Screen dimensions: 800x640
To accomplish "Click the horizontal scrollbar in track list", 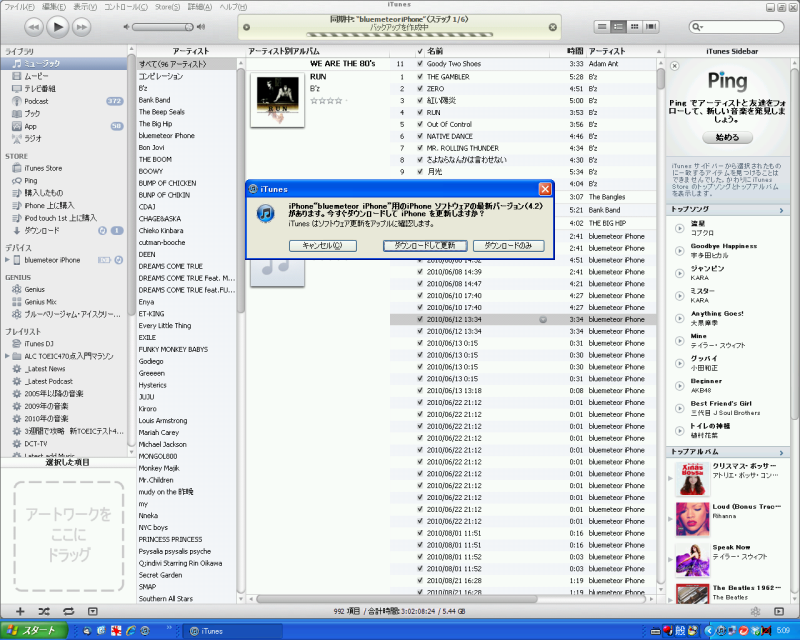I will coord(396,599).
